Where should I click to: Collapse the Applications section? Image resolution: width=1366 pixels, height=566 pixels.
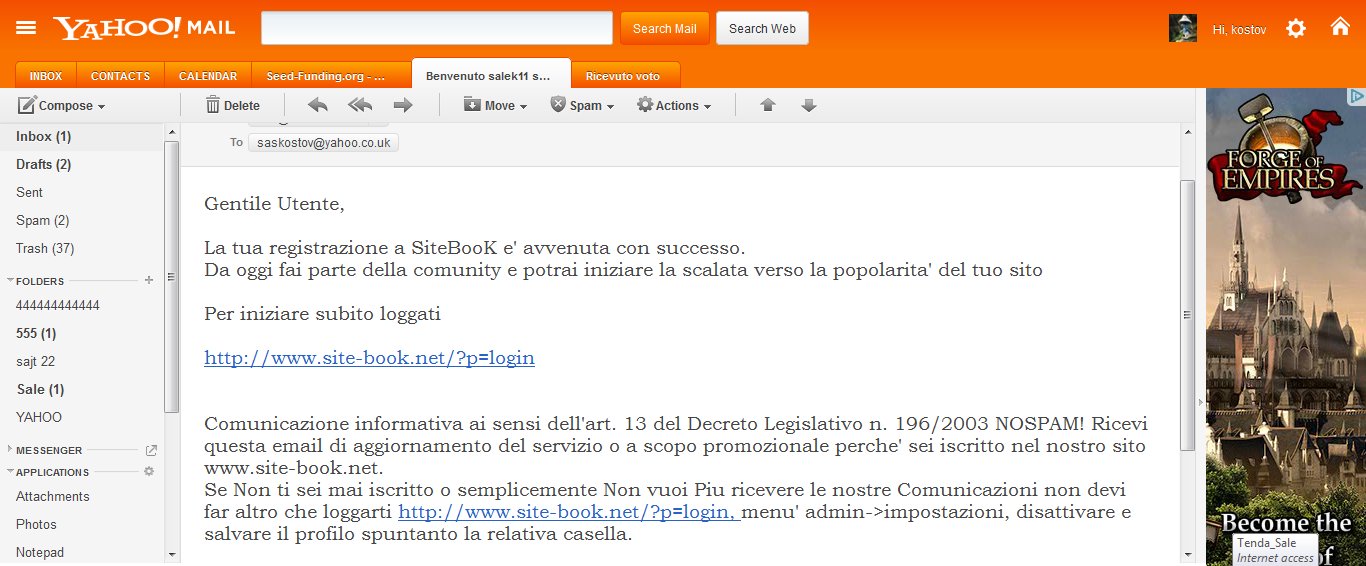pos(10,472)
